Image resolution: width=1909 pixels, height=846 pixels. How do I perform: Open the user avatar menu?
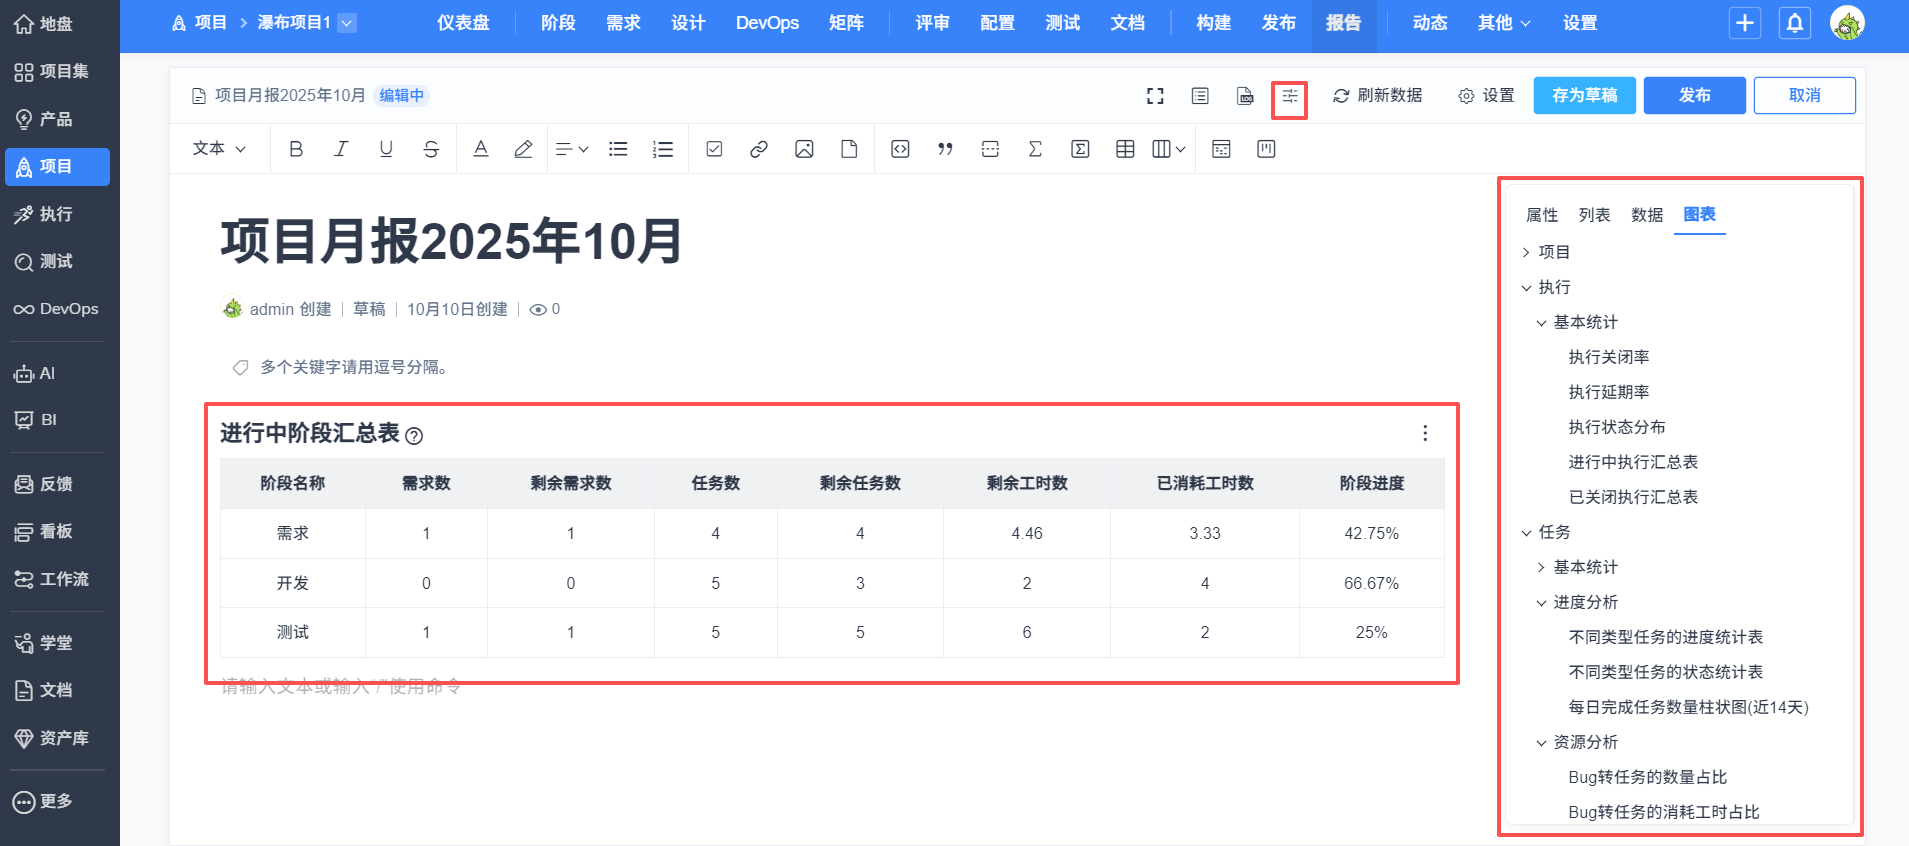pos(1847,23)
